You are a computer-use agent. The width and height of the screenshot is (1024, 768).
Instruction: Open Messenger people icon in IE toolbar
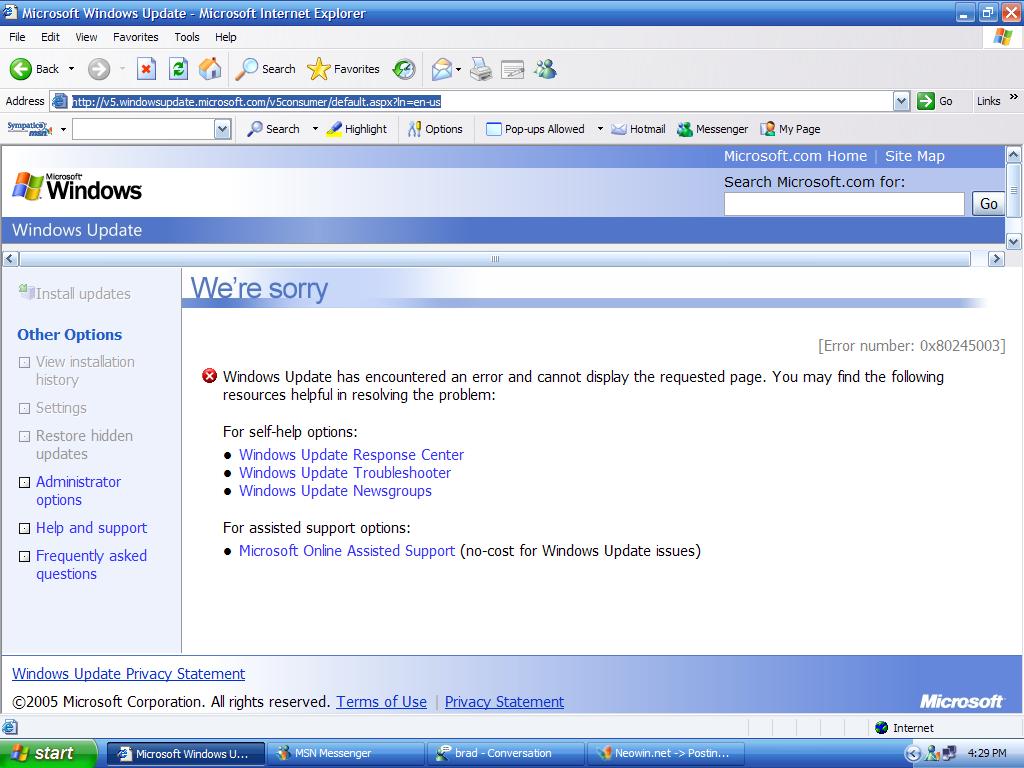(x=545, y=69)
